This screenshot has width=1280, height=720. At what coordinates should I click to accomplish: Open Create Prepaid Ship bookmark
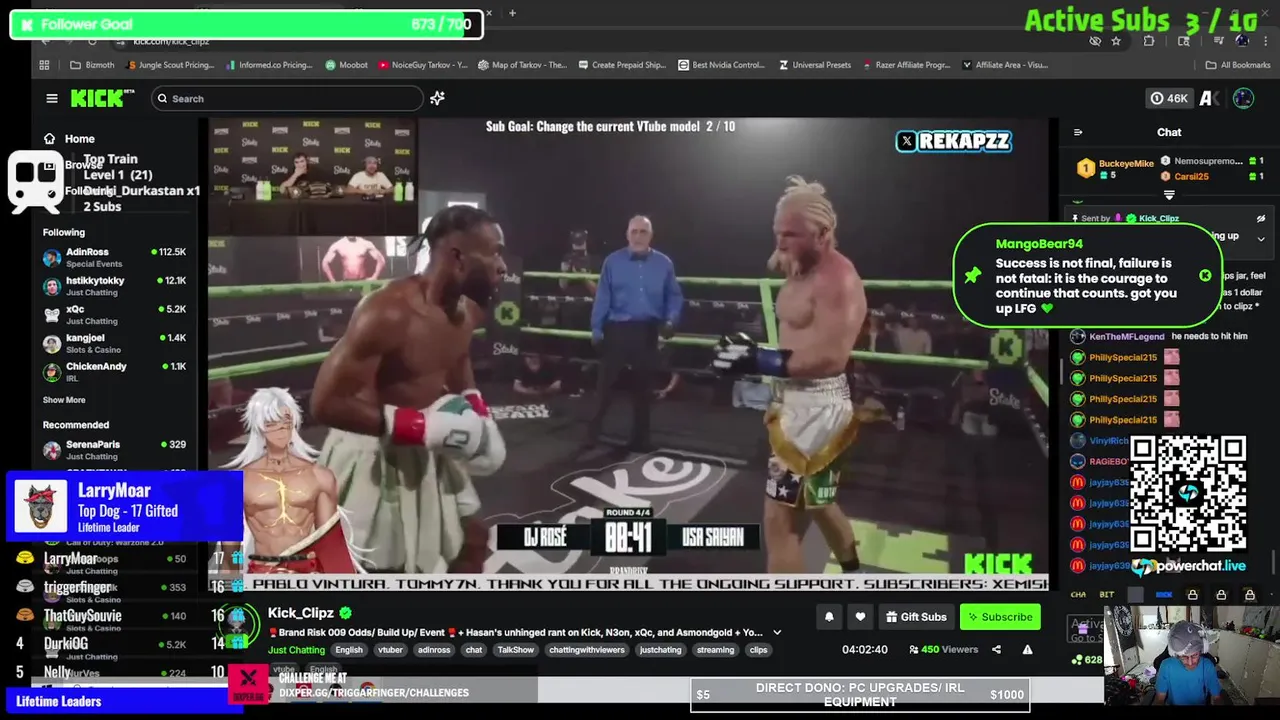click(621, 65)
